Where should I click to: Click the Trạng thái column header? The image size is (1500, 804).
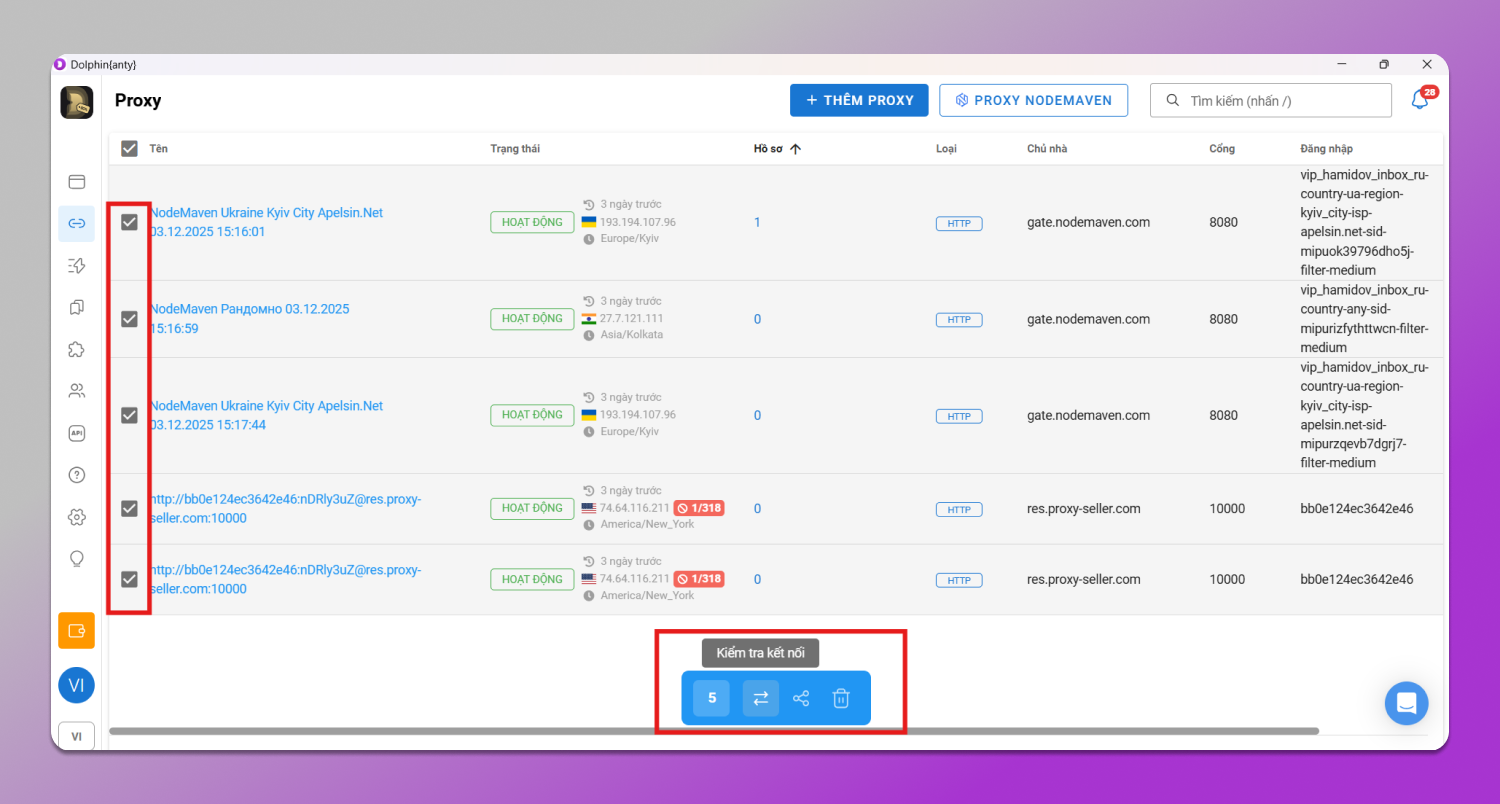point(515,149)
